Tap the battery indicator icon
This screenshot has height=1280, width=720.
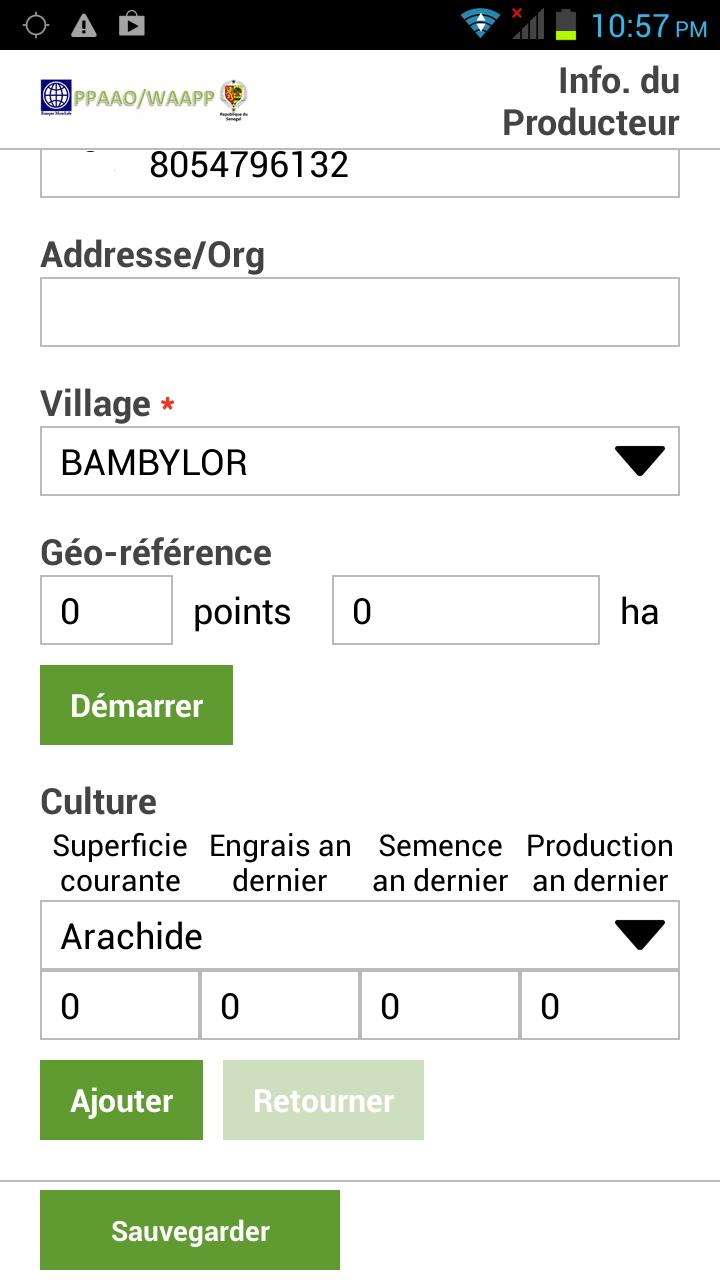[566, 24]
